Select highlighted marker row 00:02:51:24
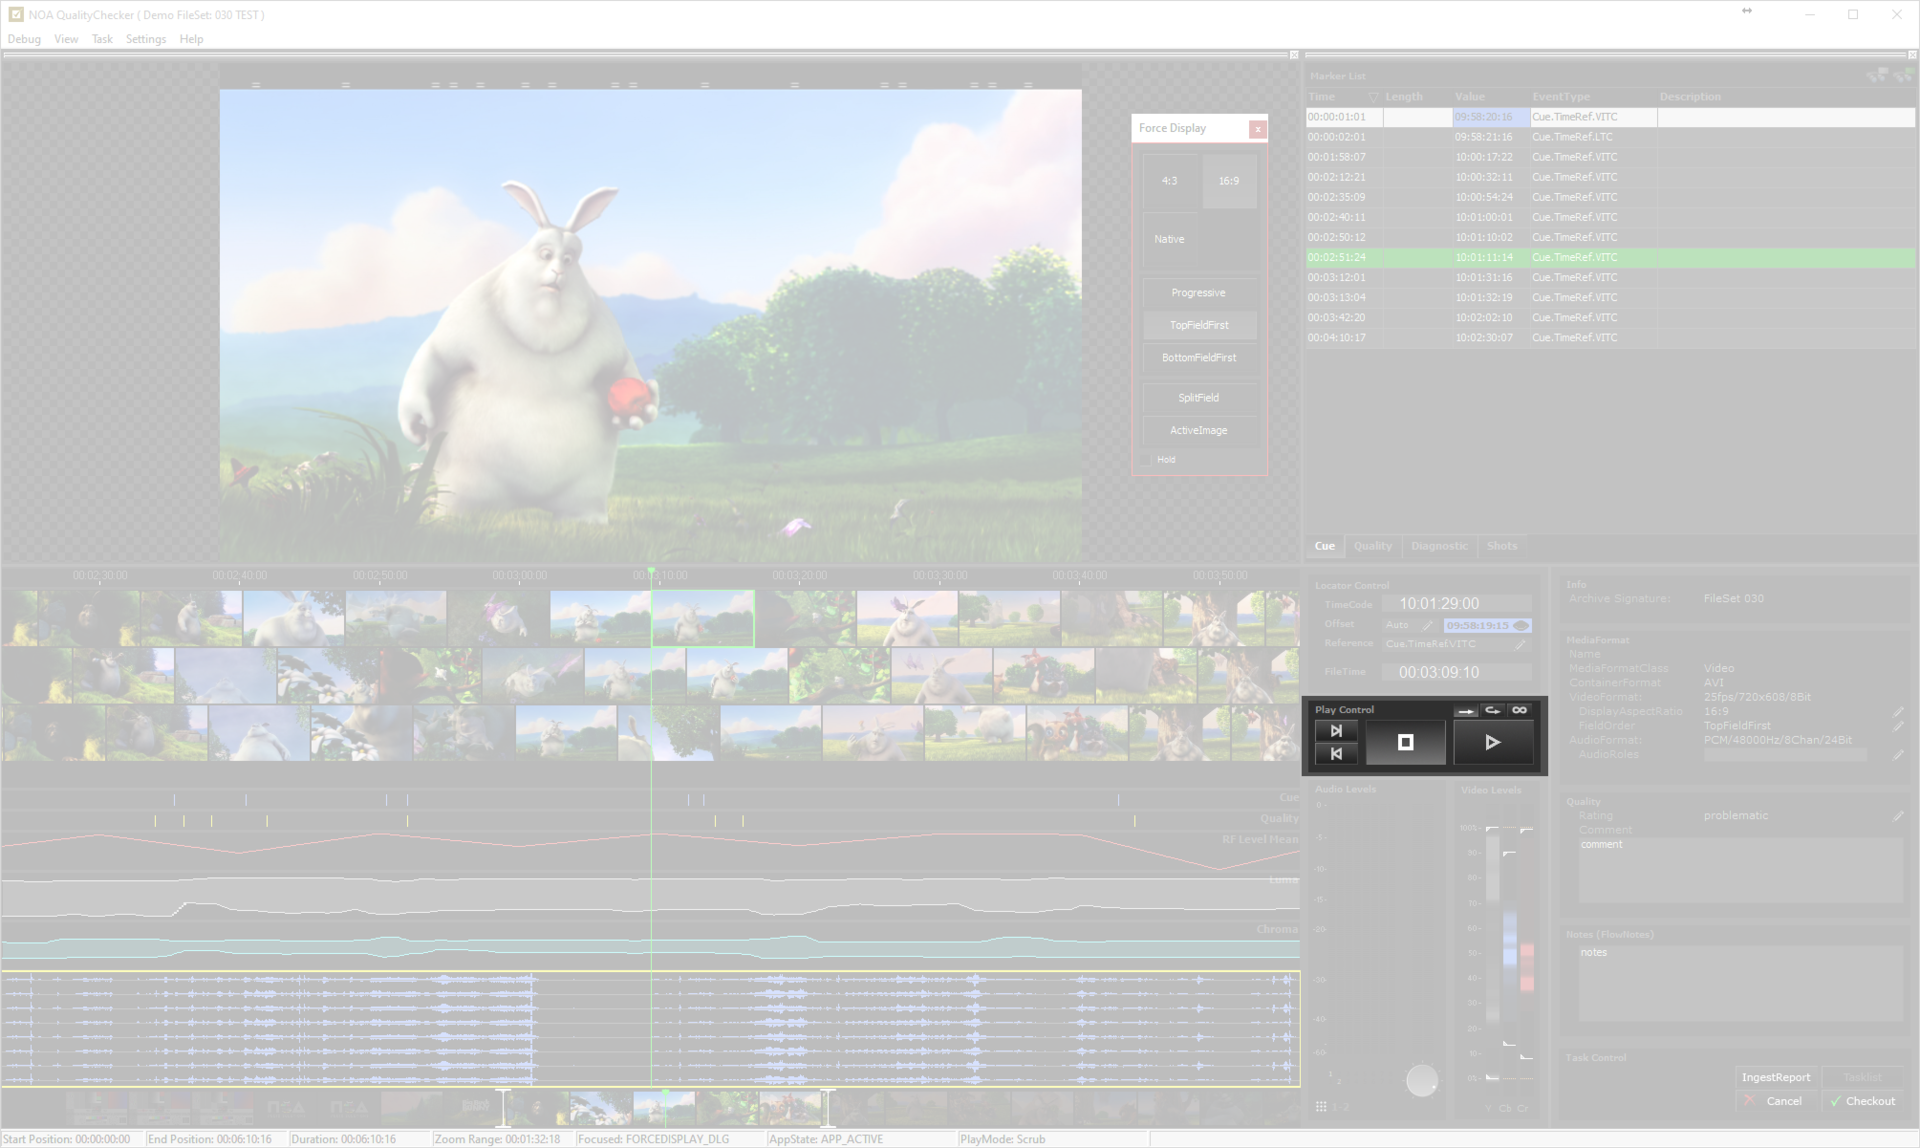The height and width of the screenshot is (1148, 1920). [x=1611, y=257]
